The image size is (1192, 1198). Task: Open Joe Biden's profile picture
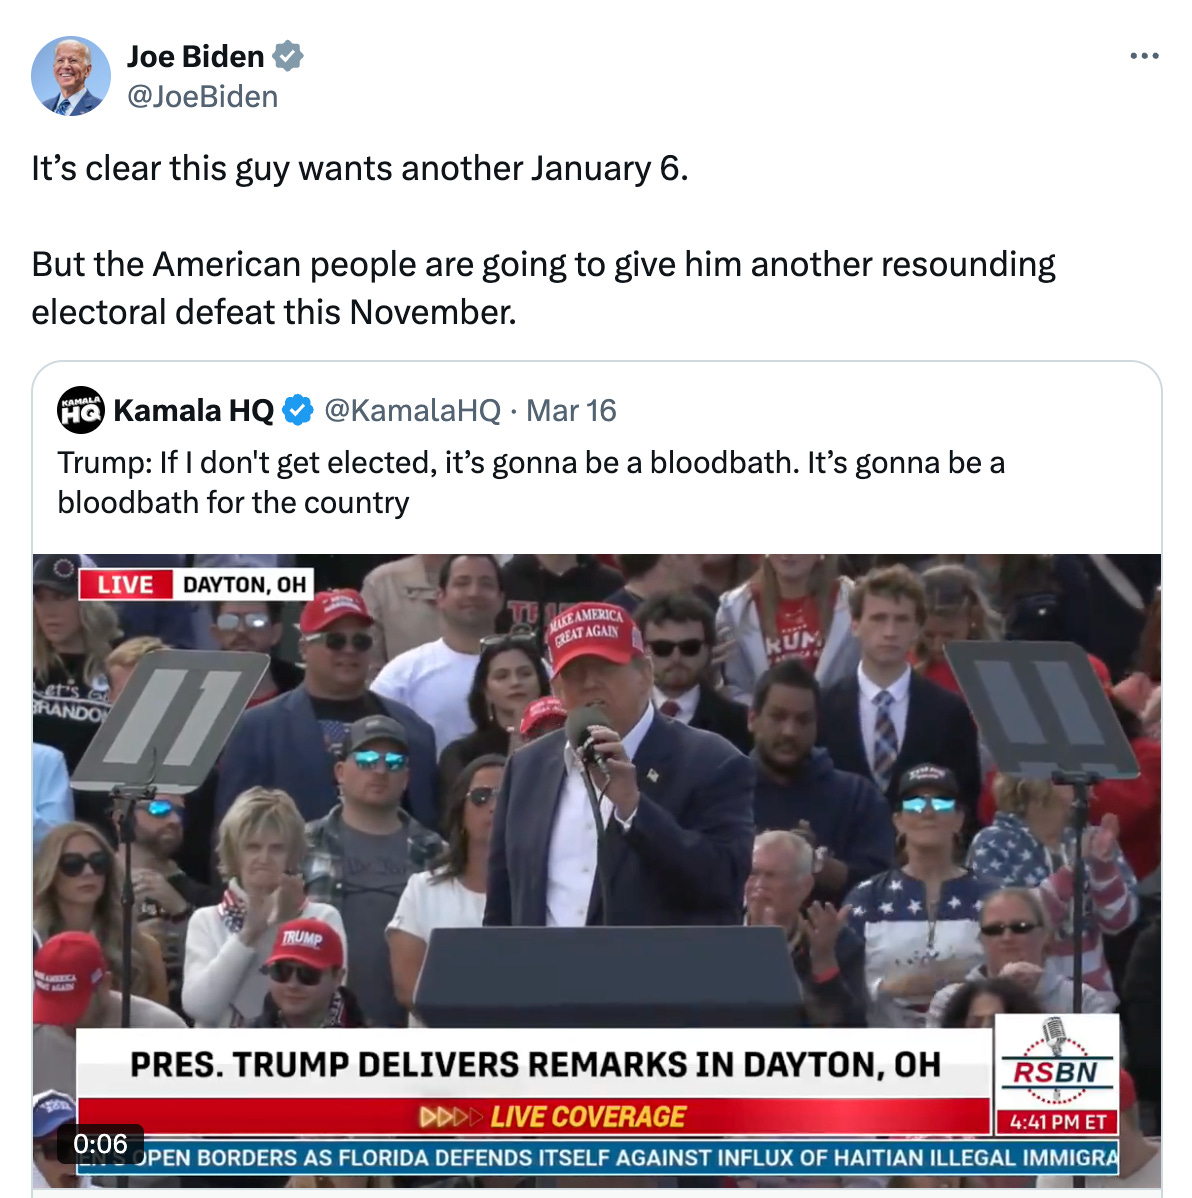click(x=71, y=76)
